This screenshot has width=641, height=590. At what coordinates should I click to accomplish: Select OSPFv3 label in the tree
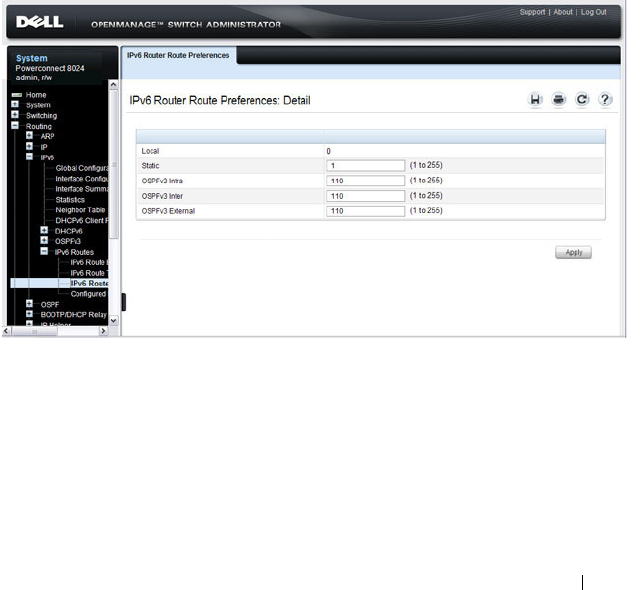[x=67, y=241]
